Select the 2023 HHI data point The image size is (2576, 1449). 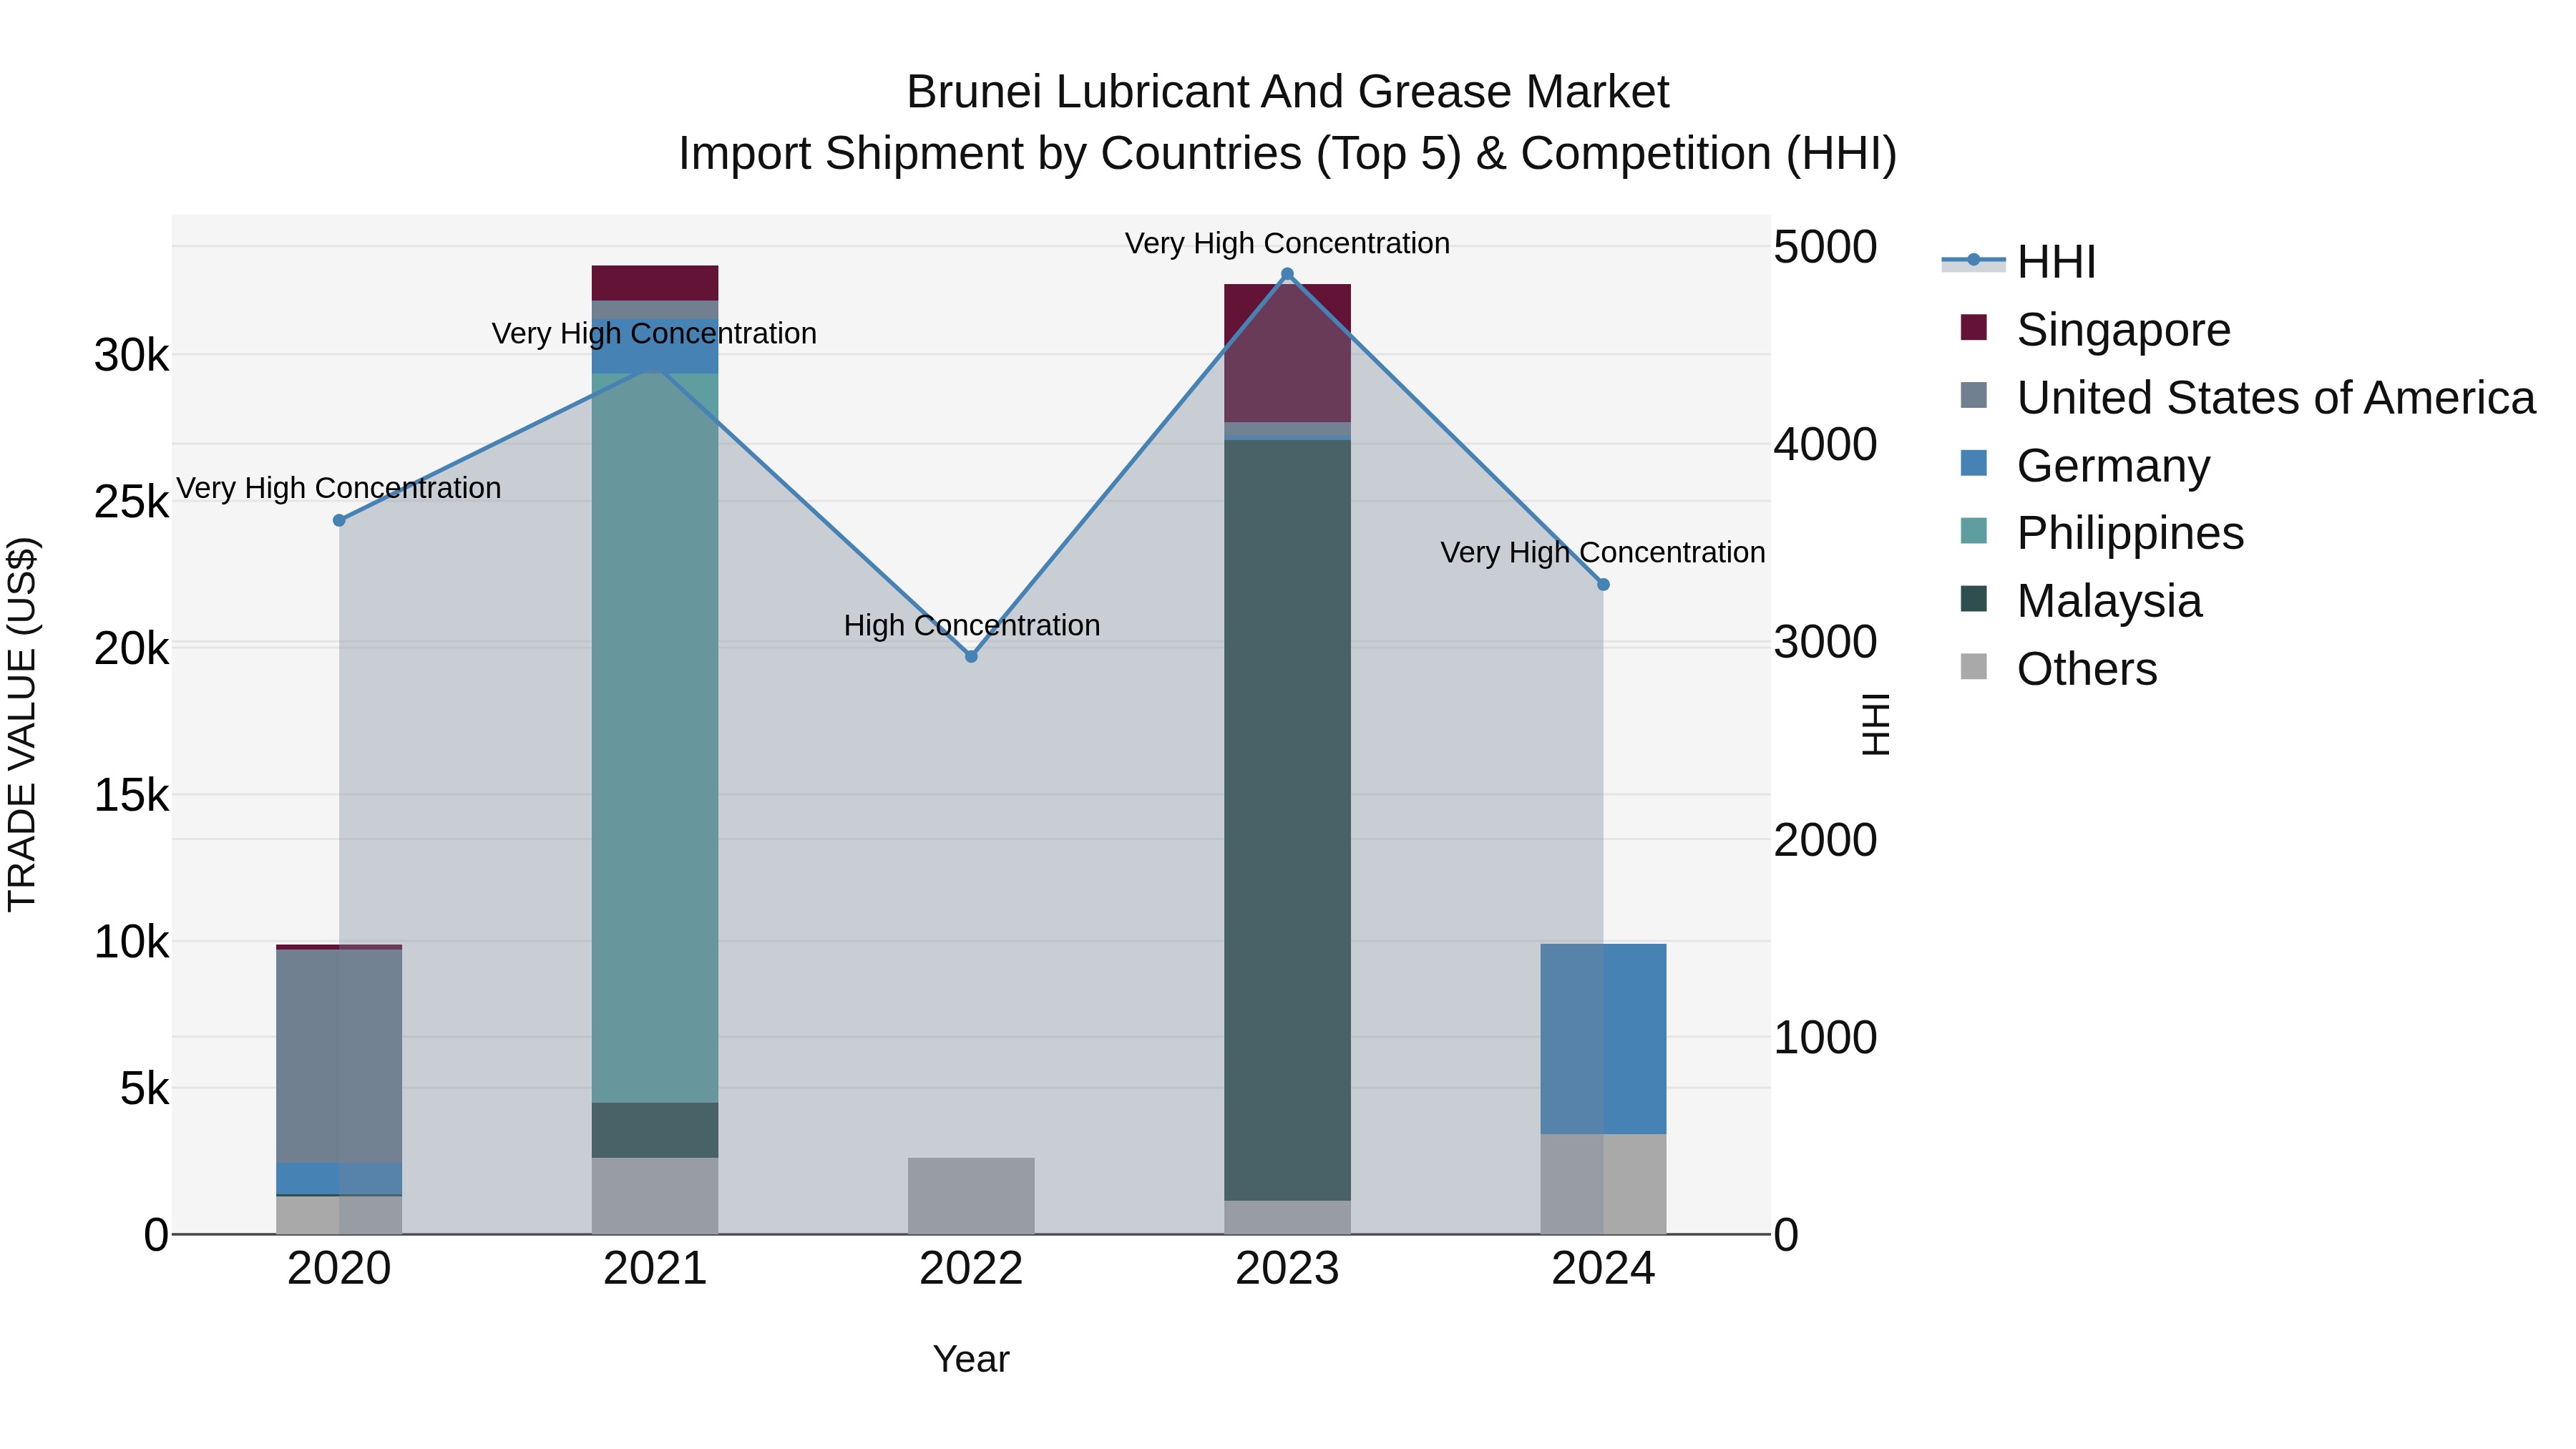coord(1287,274)
